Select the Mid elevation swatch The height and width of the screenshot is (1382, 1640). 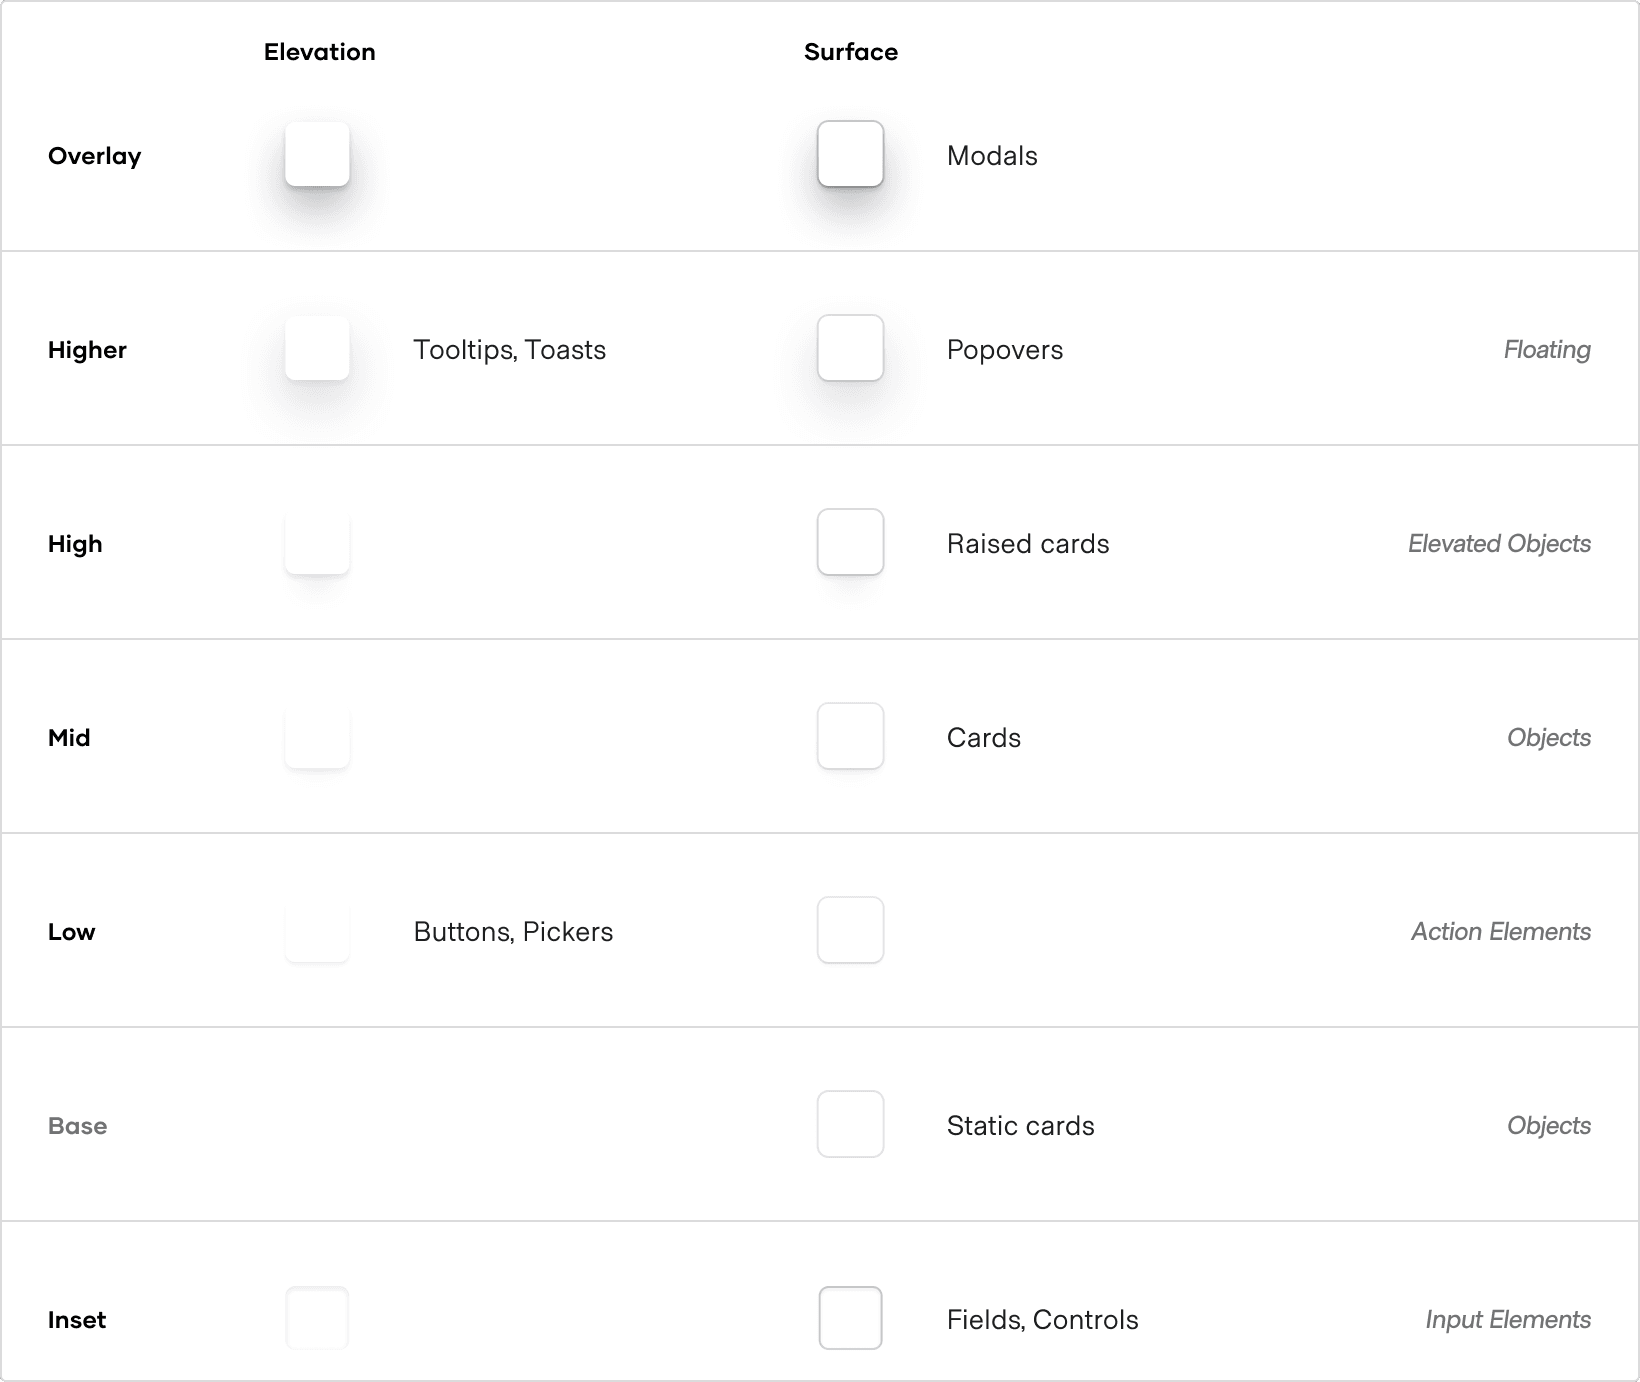(317, 736)
